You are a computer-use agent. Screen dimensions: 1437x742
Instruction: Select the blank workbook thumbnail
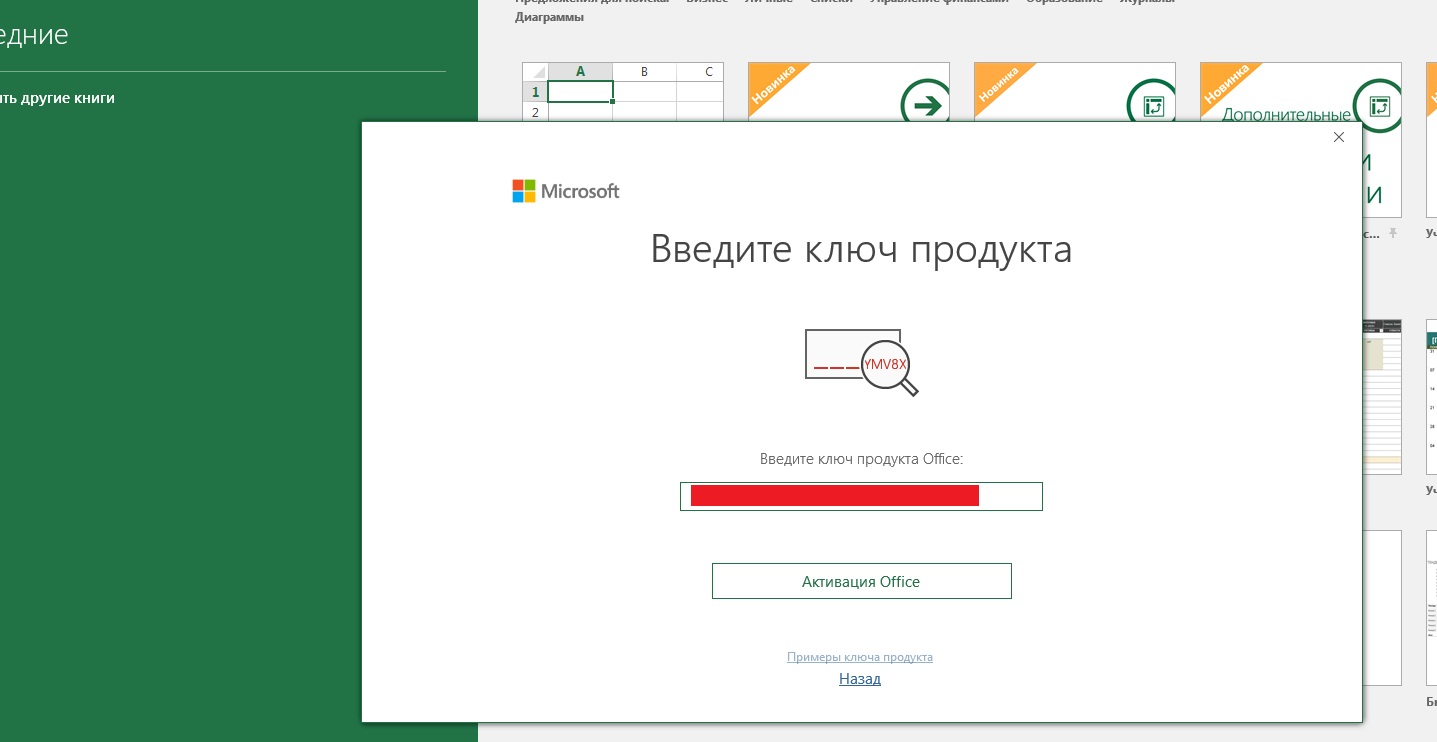[622, 92]
